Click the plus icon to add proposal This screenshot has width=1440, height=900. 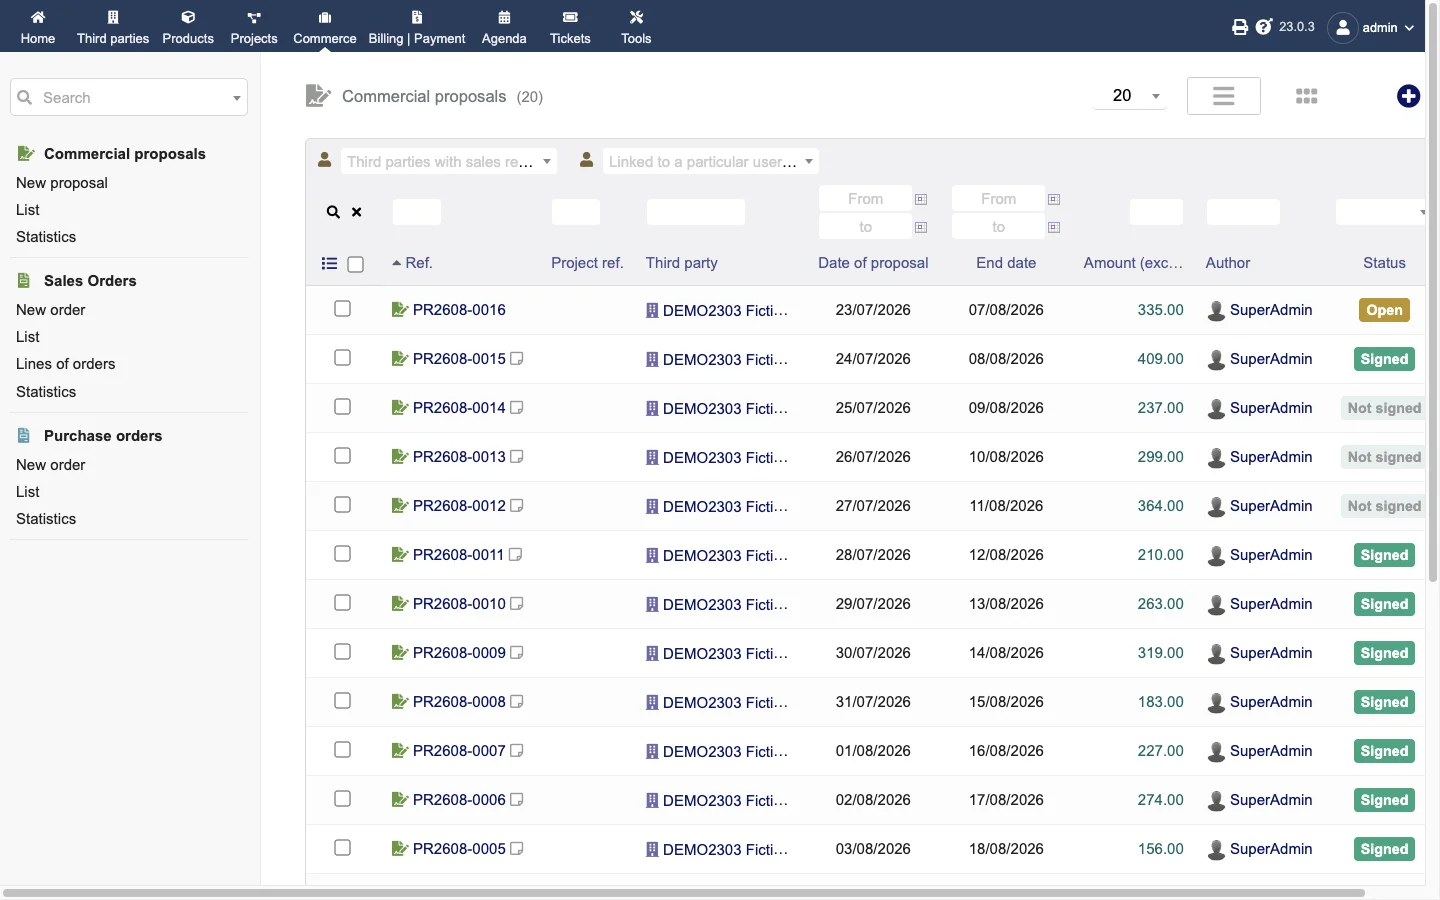click(x=1408, y=96)
